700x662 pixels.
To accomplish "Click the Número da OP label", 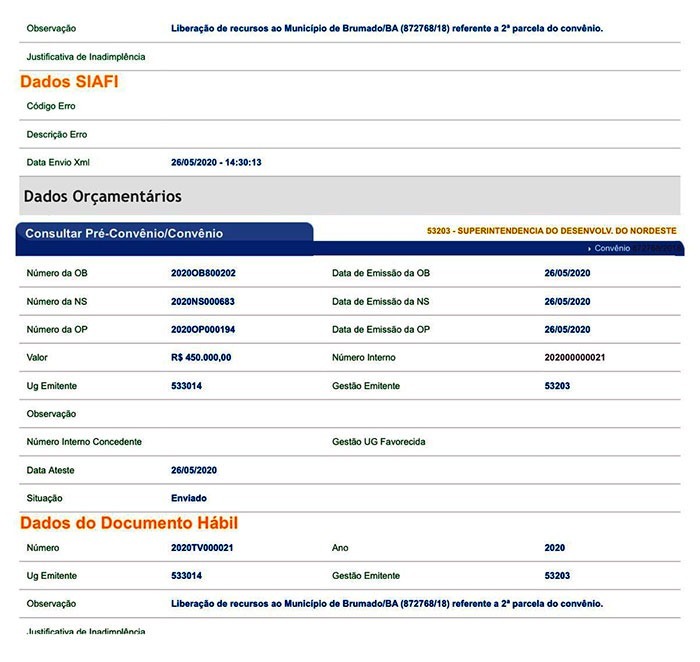I will coord(57,330).
